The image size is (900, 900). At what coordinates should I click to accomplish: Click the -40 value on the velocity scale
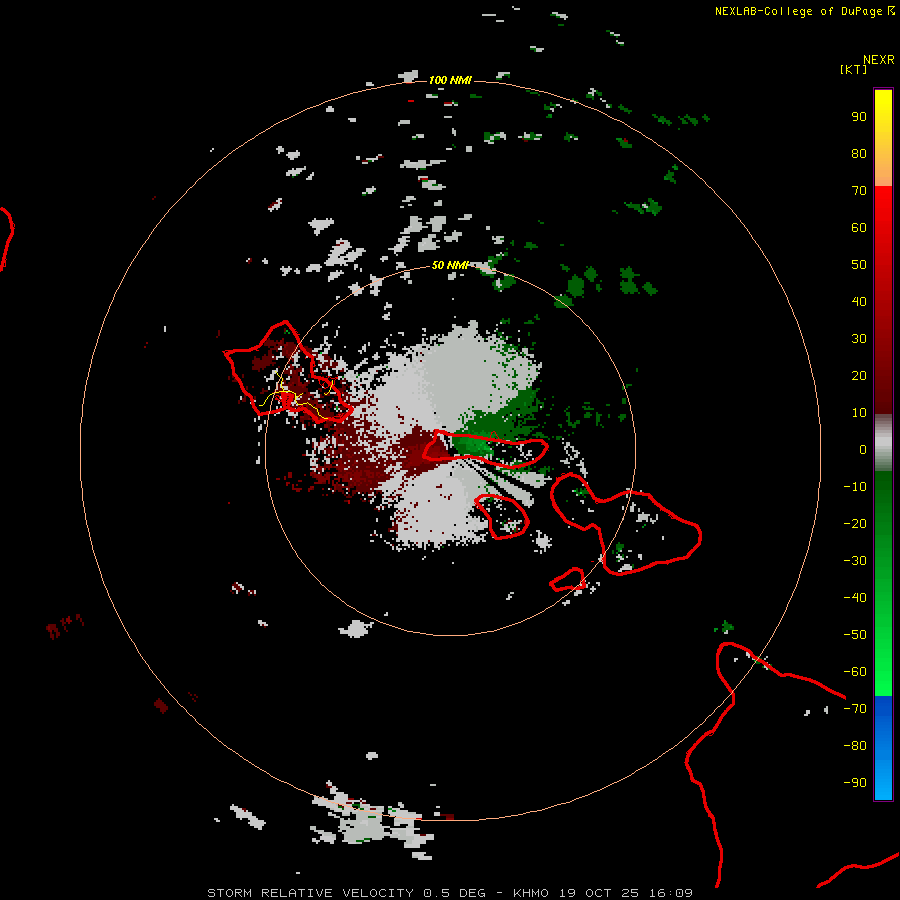[855, 598]
